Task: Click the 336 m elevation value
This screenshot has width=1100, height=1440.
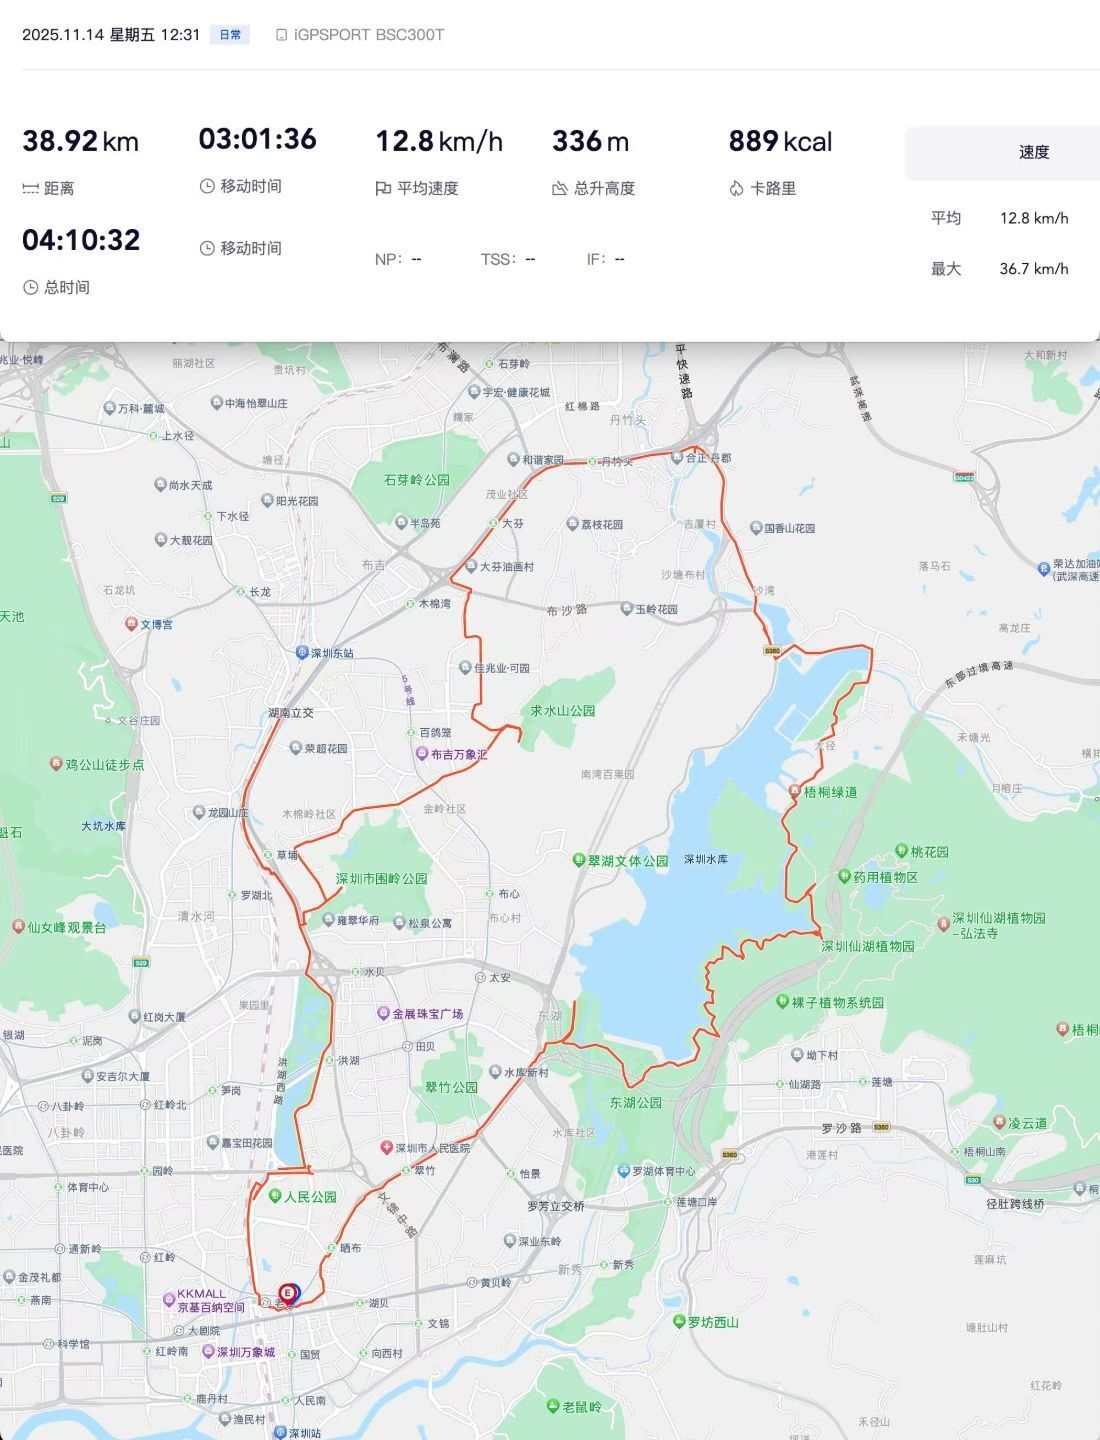Action: point(590,141)
